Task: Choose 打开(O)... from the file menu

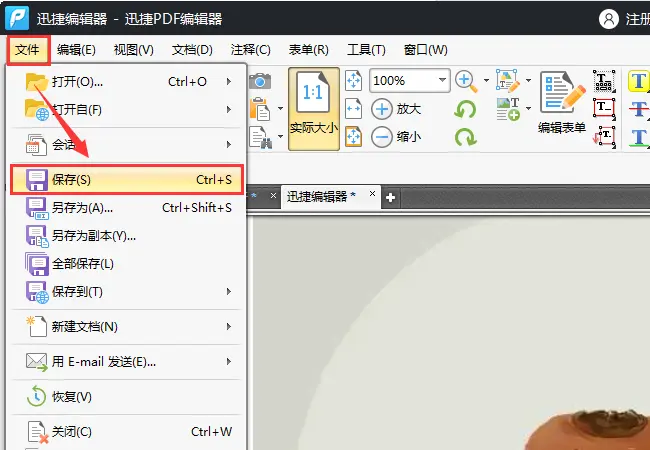Action: point(126,82)
